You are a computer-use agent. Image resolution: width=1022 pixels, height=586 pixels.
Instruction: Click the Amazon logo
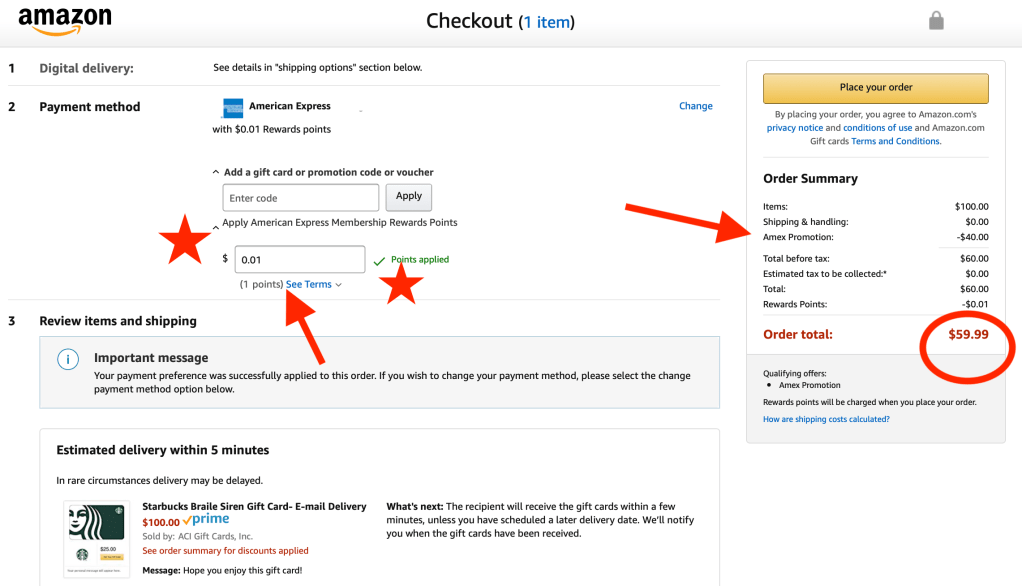[x=65, y=21]
